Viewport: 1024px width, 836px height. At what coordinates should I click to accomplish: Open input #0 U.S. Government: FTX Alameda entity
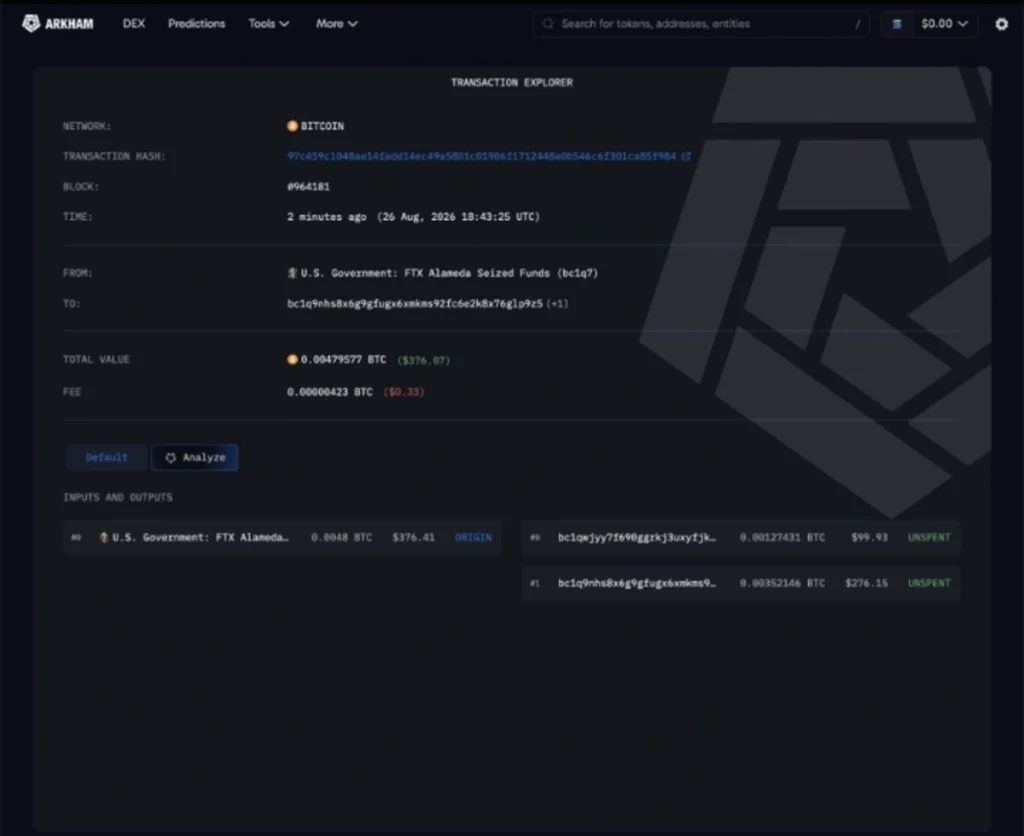[x=200, y=538]
